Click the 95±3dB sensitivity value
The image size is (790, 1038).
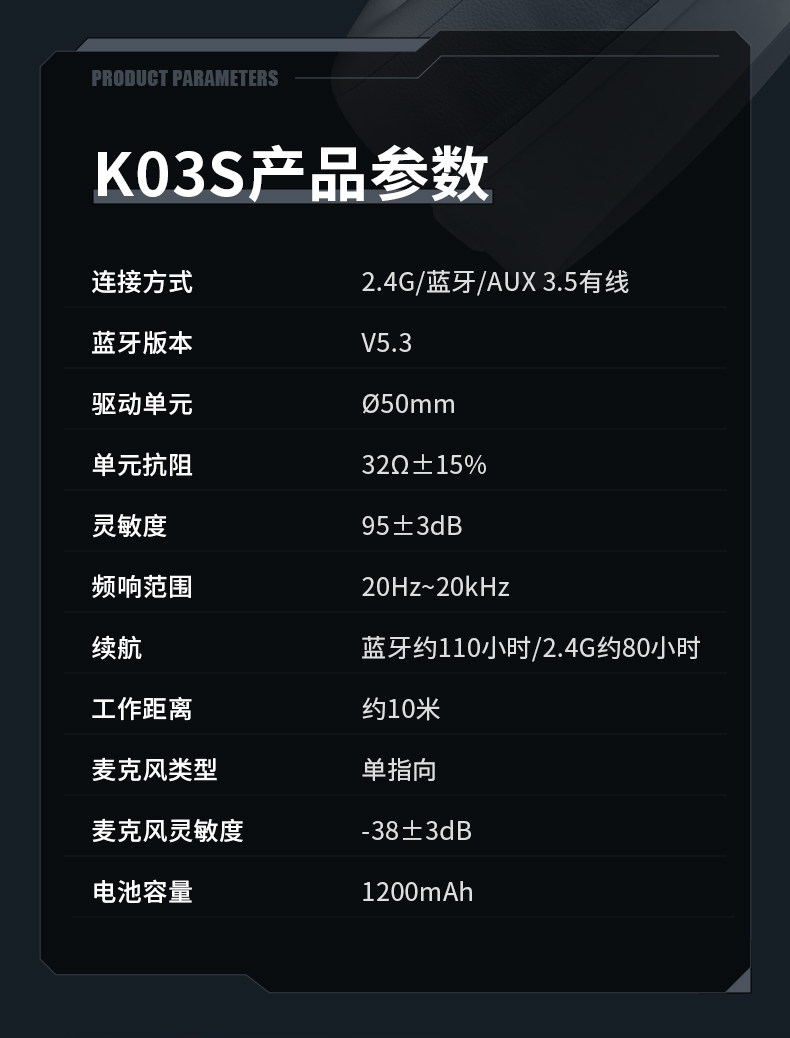point(412,526)
